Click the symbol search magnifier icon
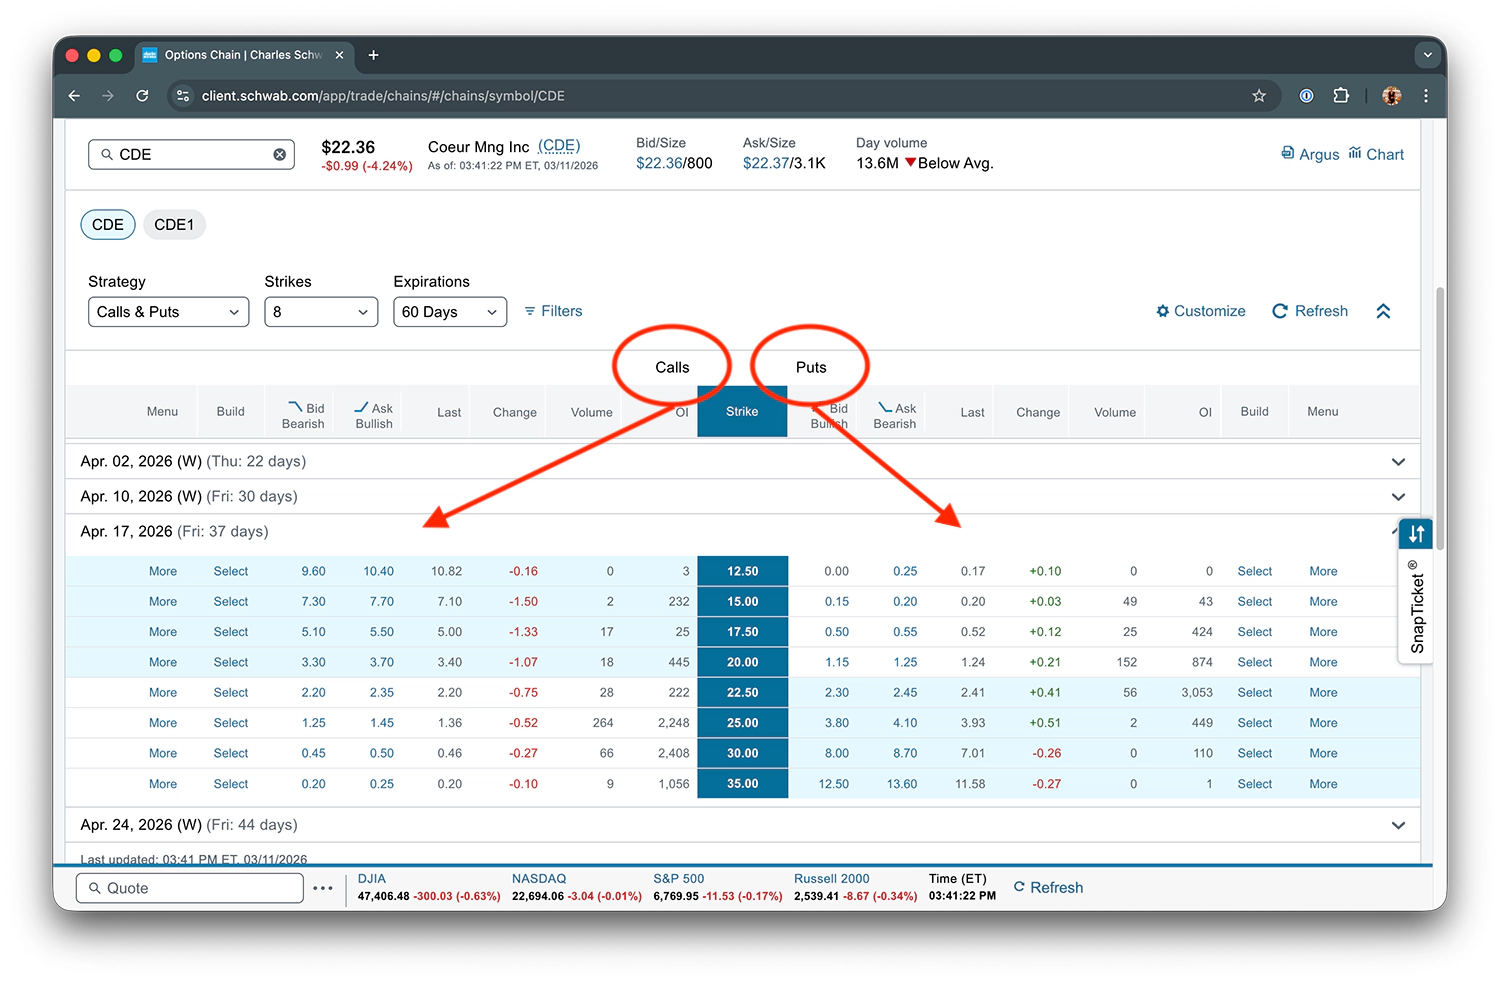This screenshot has width=1500, height=981. pyautogui.click(x=107, y=154)
